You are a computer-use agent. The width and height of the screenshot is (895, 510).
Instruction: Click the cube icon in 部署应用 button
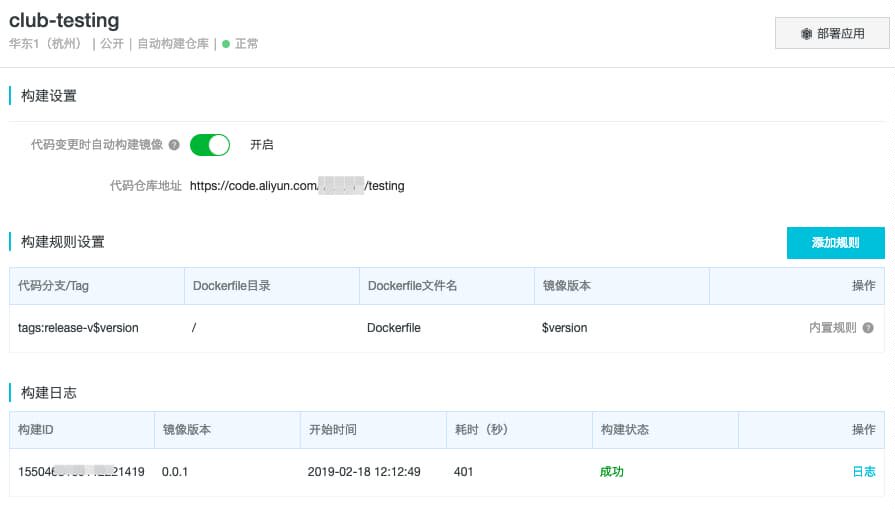806,34
